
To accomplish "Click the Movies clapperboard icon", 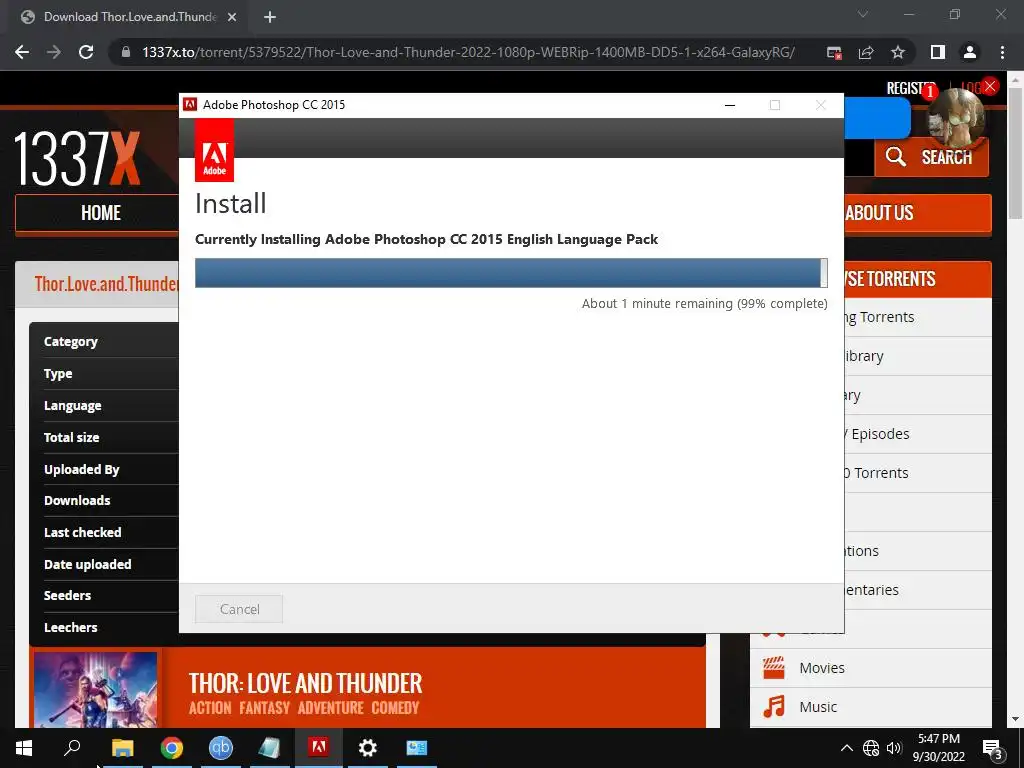I will [774, 668].
